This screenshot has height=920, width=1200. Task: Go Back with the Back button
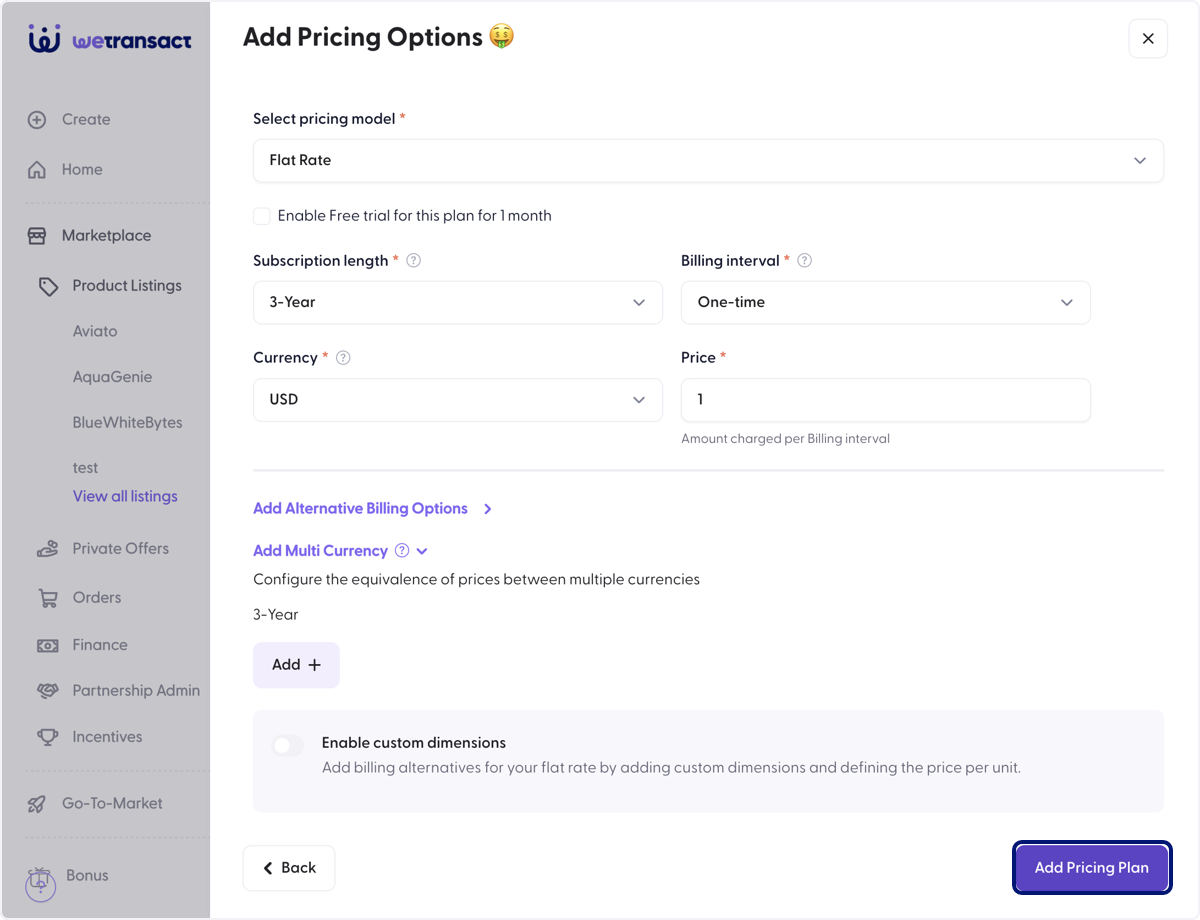289,868
